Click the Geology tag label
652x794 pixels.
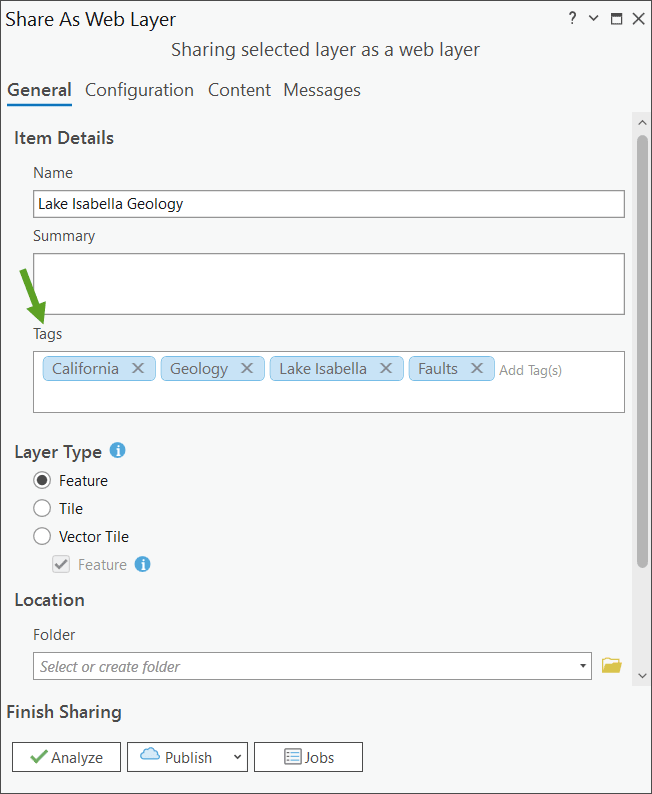coord(199,369)
